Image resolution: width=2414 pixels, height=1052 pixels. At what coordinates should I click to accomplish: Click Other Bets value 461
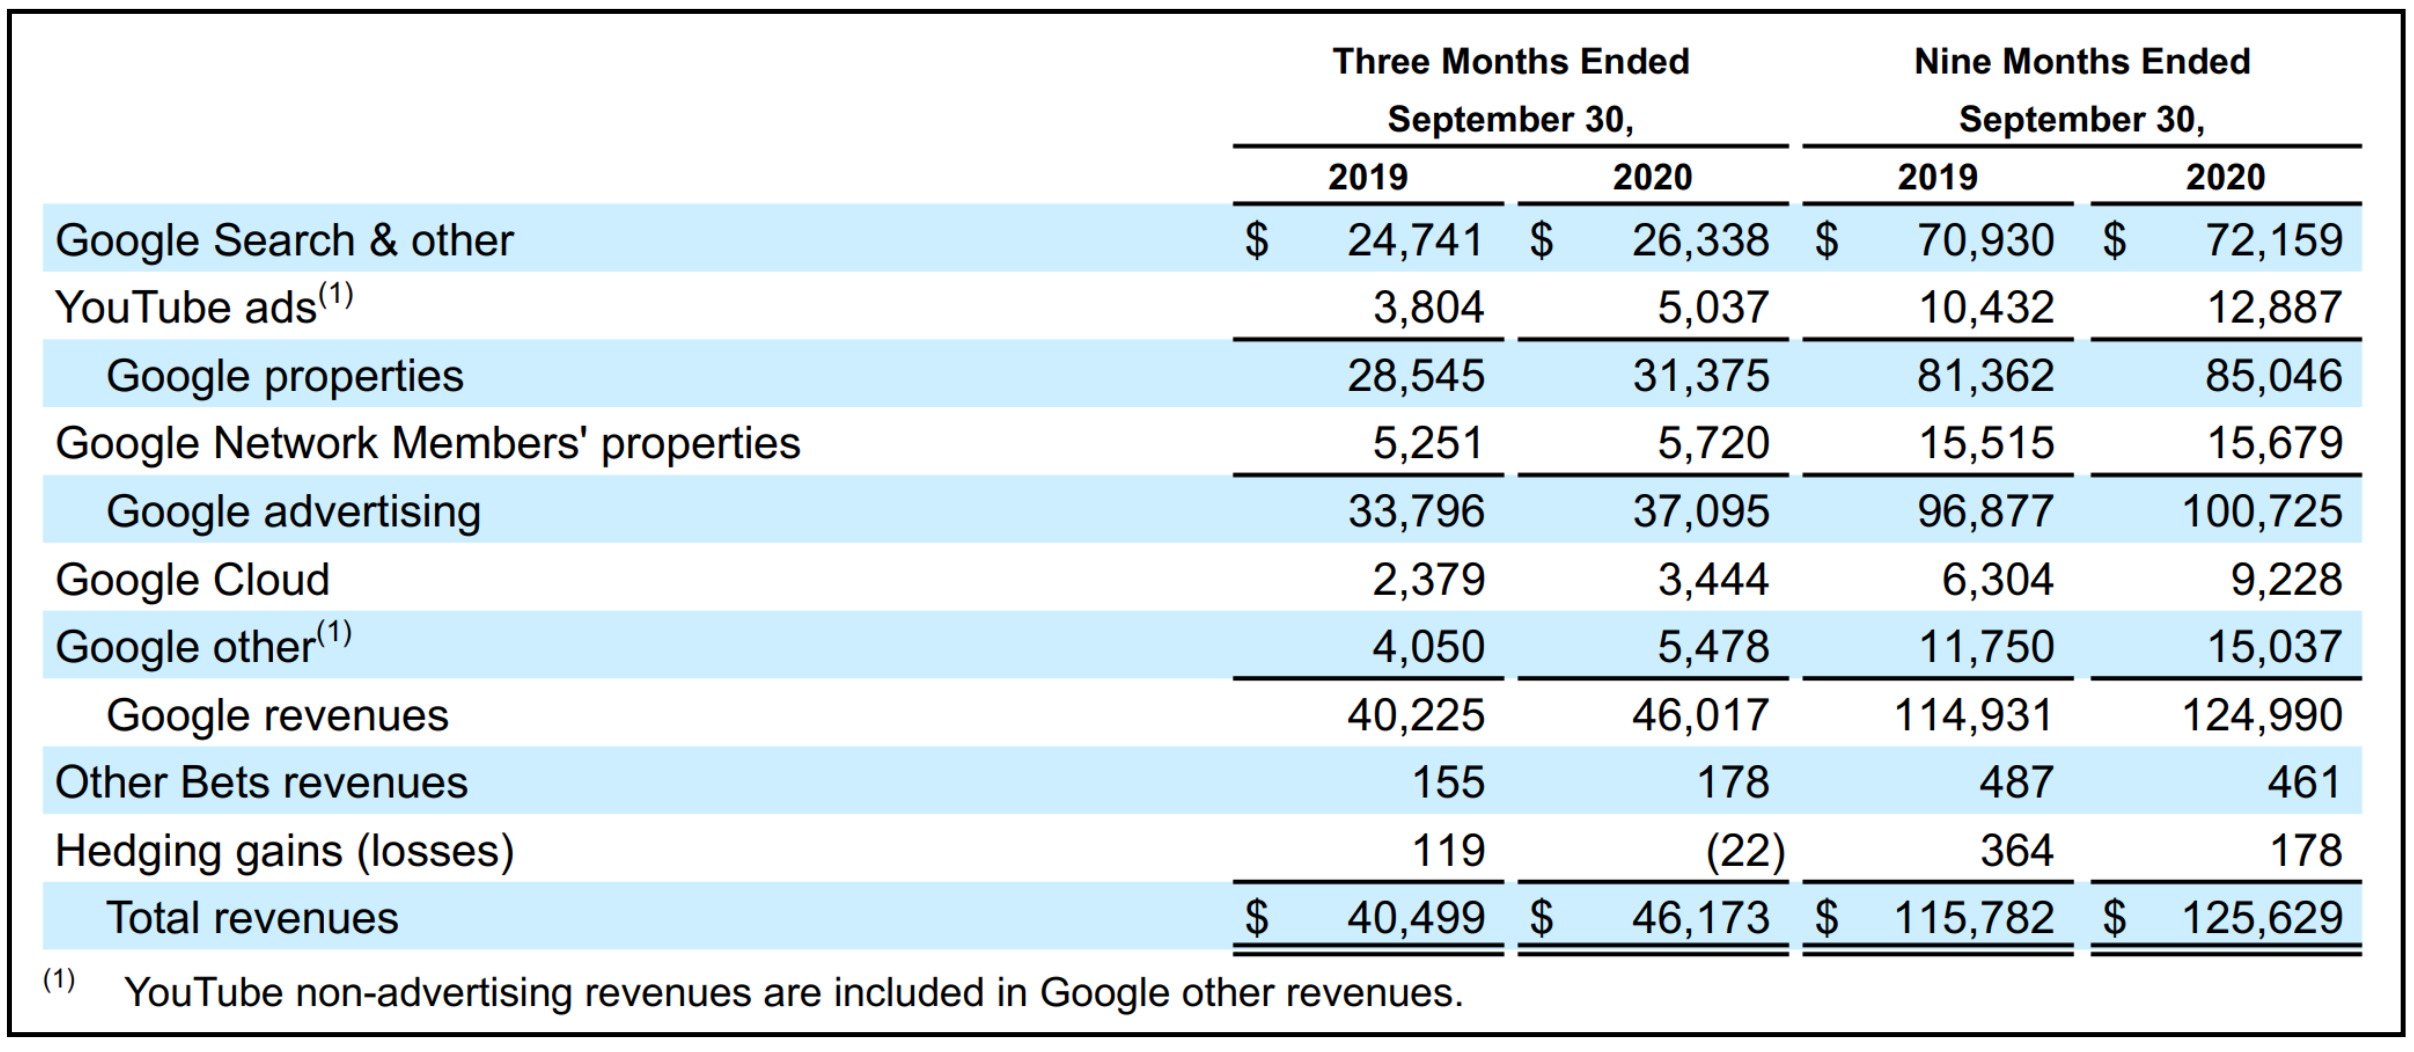[2305, 783]
